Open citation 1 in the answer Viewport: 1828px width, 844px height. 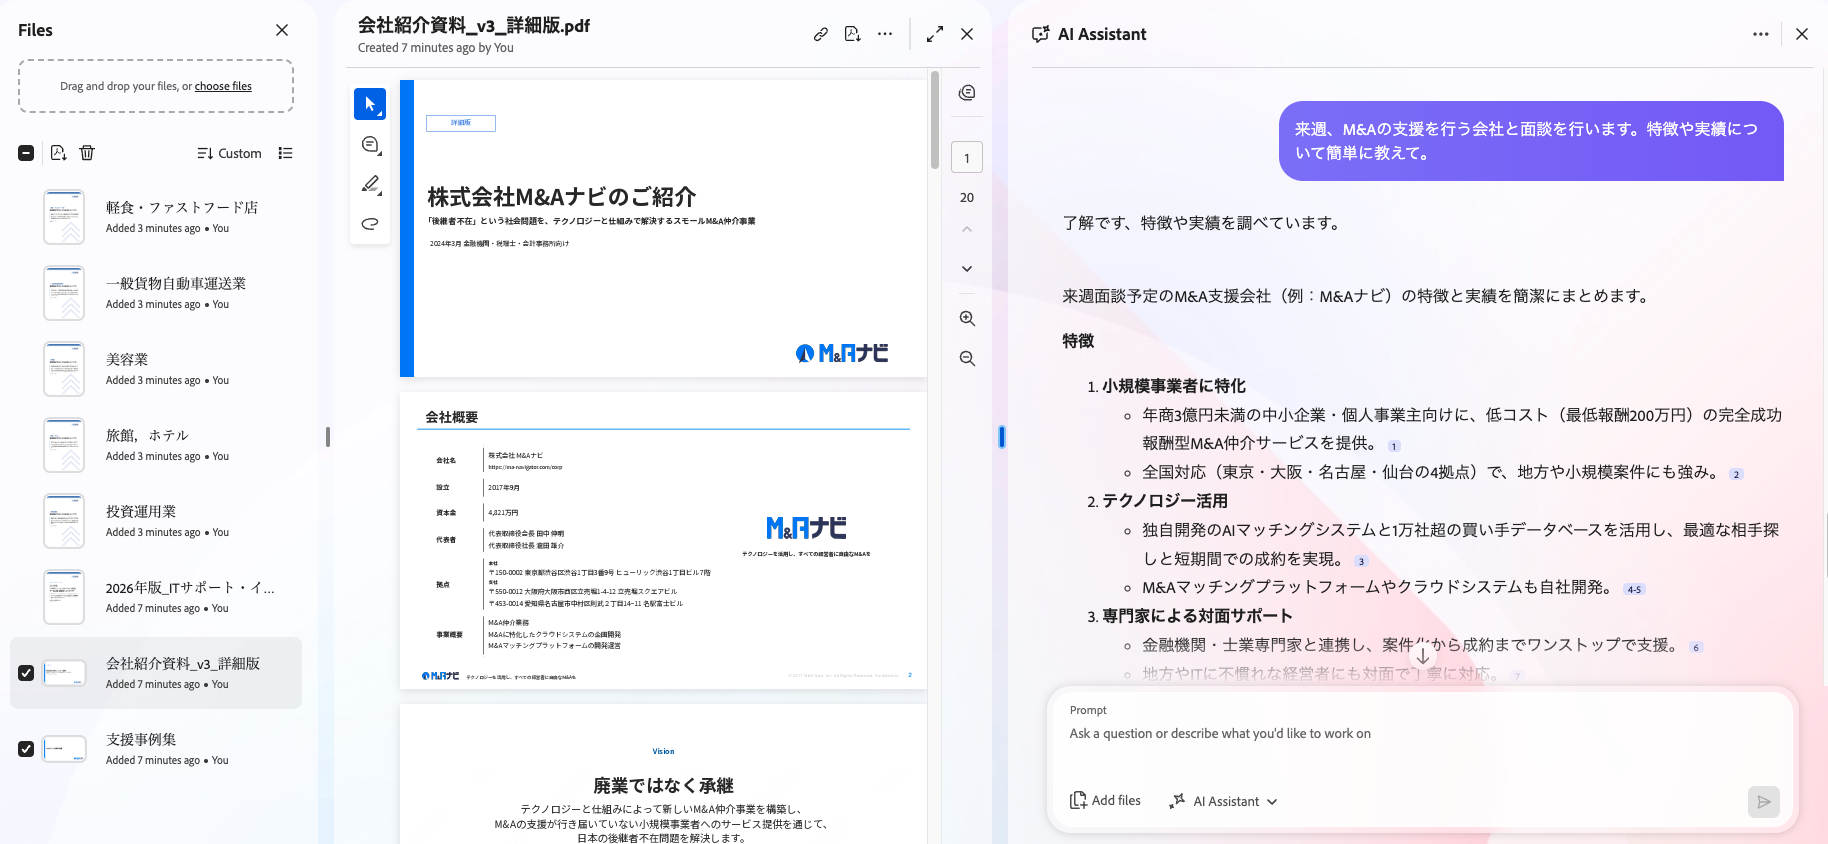1395,446
